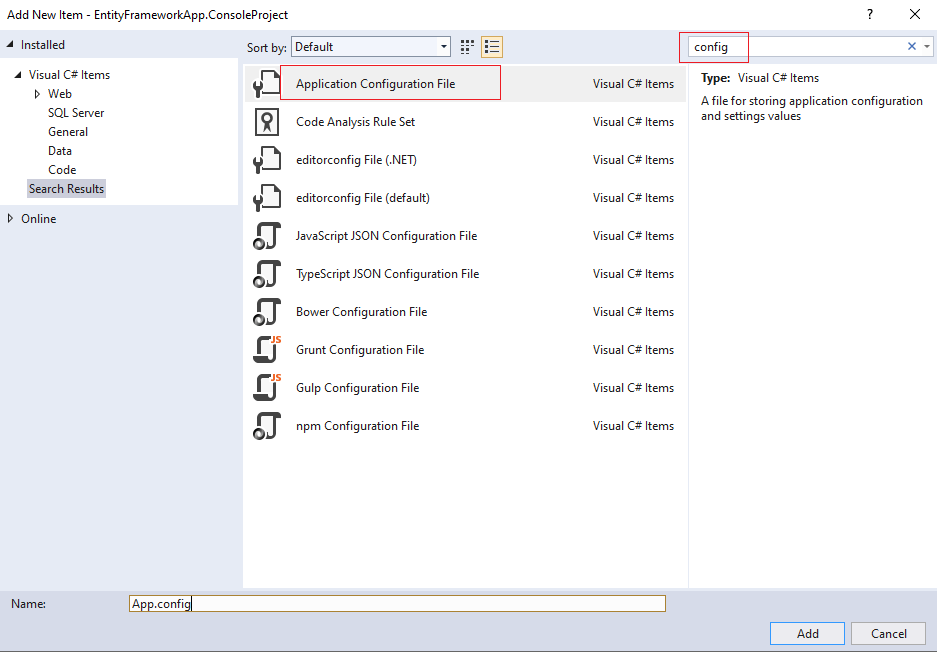The image size is (937, 652).
Task: Open the Sort by dropdown
Action: coord(443,46)
